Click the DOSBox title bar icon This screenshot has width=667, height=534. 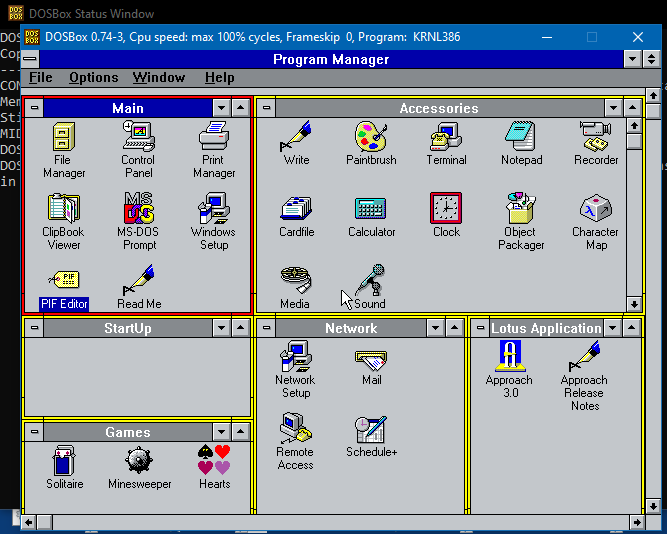pos(32,37)
